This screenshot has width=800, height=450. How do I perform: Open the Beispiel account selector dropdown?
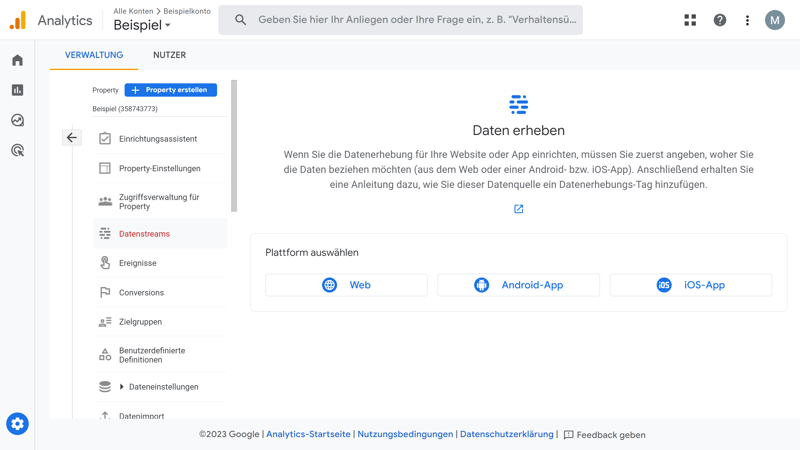142,25
